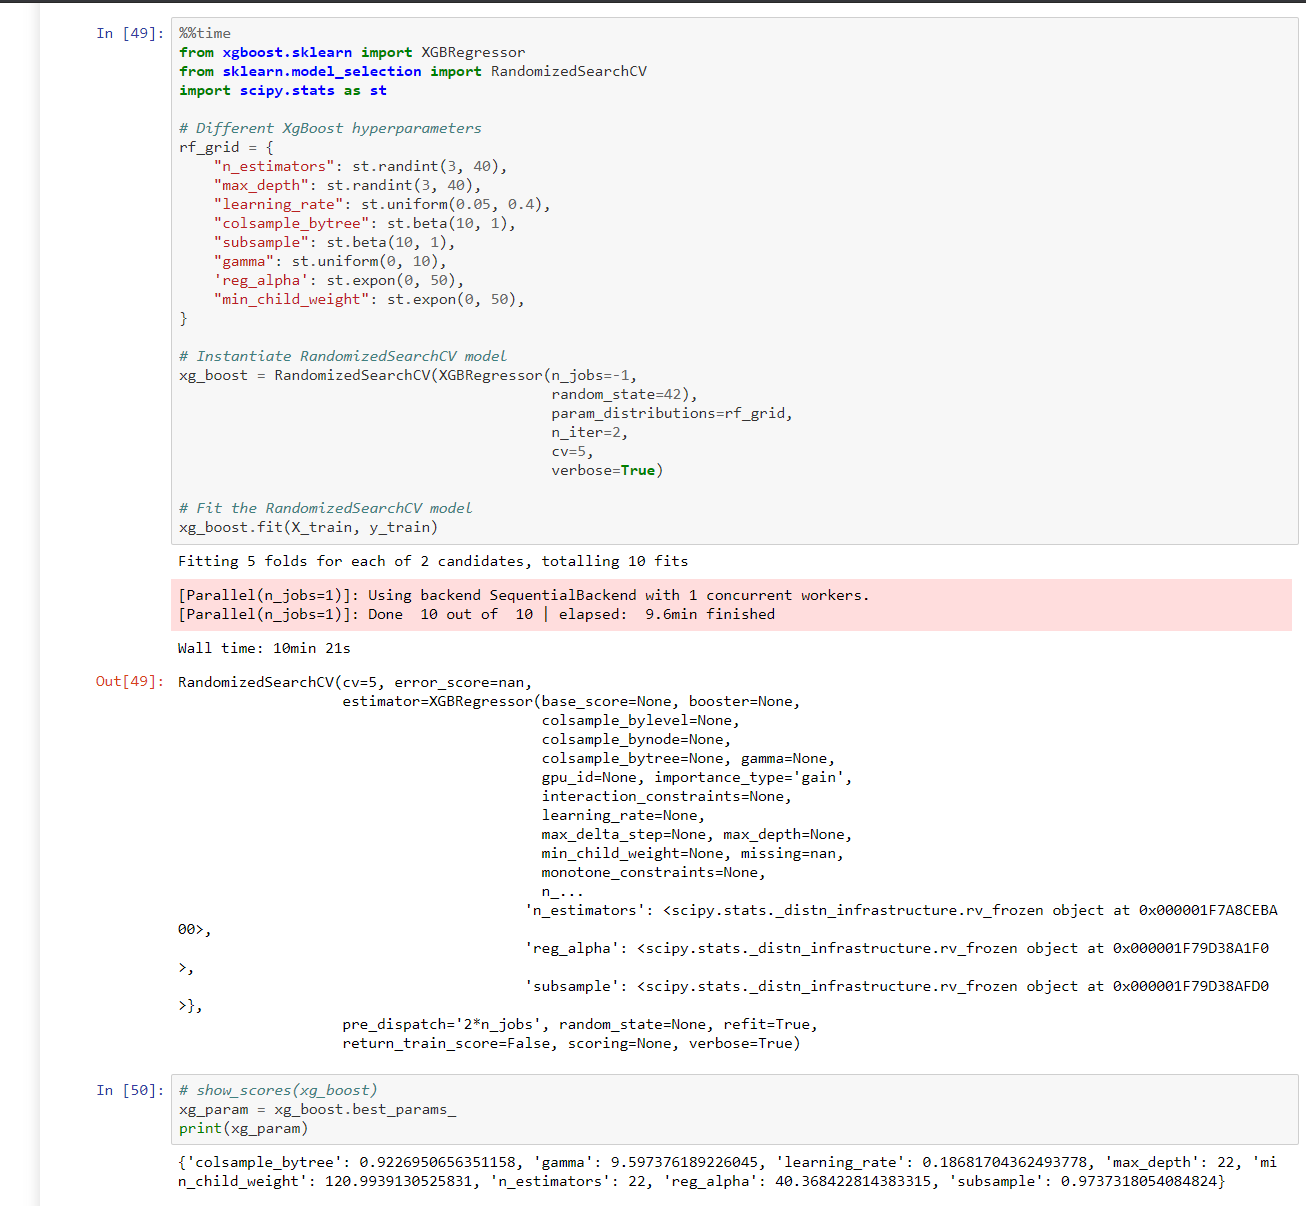Click the "max_depth" grid entry line
The image size is (1306, 1206).
pyautogui.click(x=347, y=185)
